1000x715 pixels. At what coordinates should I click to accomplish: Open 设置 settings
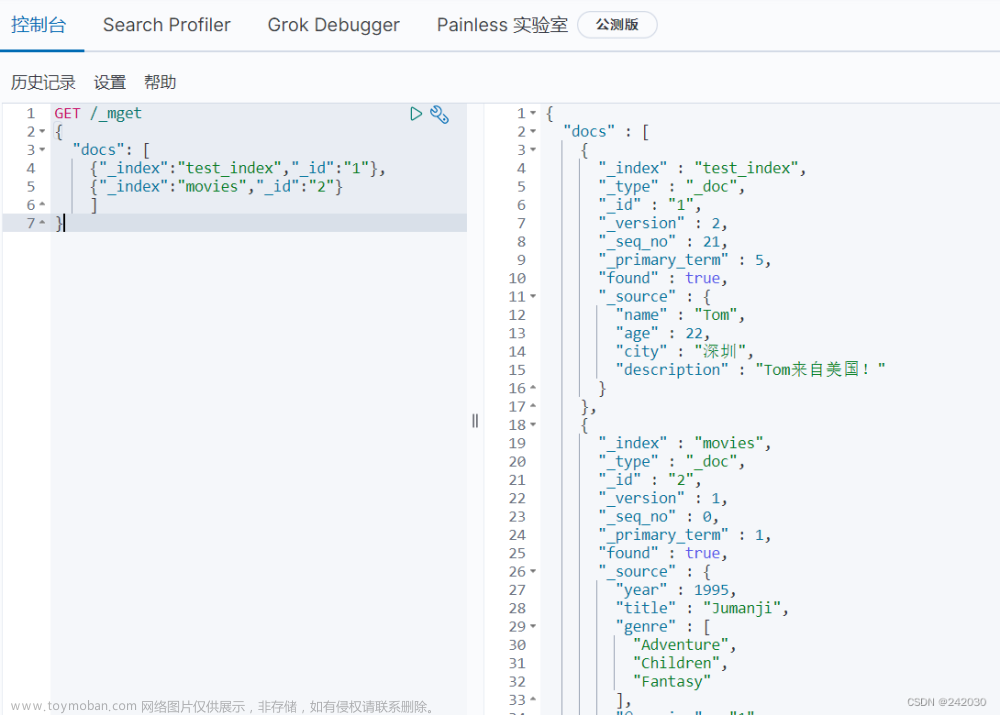110,82
